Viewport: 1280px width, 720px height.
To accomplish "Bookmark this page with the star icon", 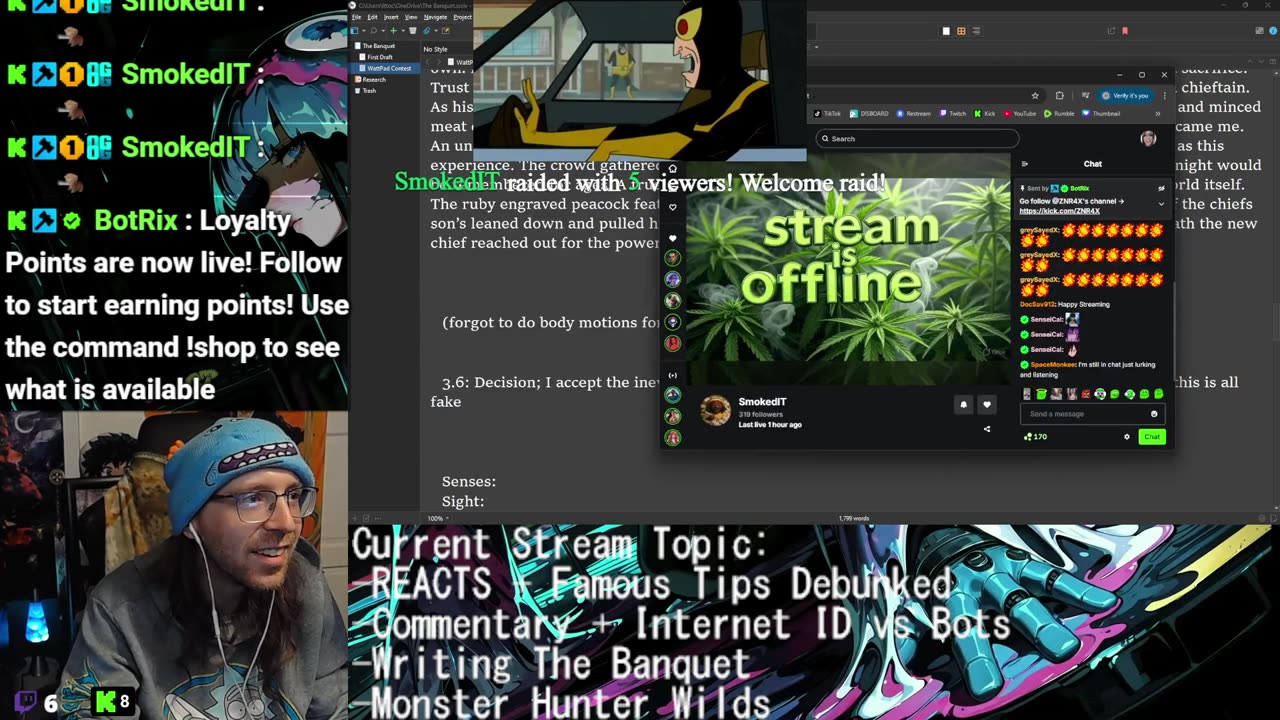I will click(x=1035, y=96).
